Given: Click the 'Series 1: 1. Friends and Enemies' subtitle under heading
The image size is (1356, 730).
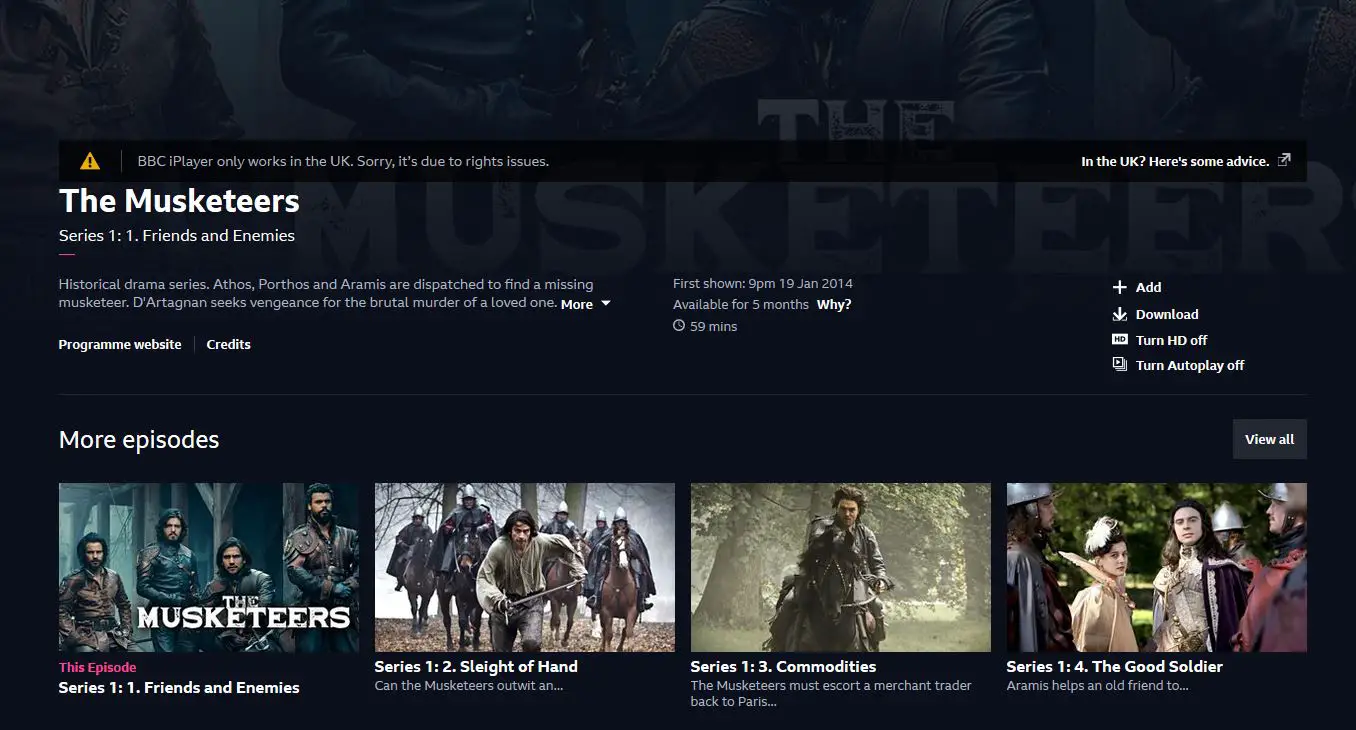Looking at the screenshot, I should pyautogui.click(x=177, y=236).
